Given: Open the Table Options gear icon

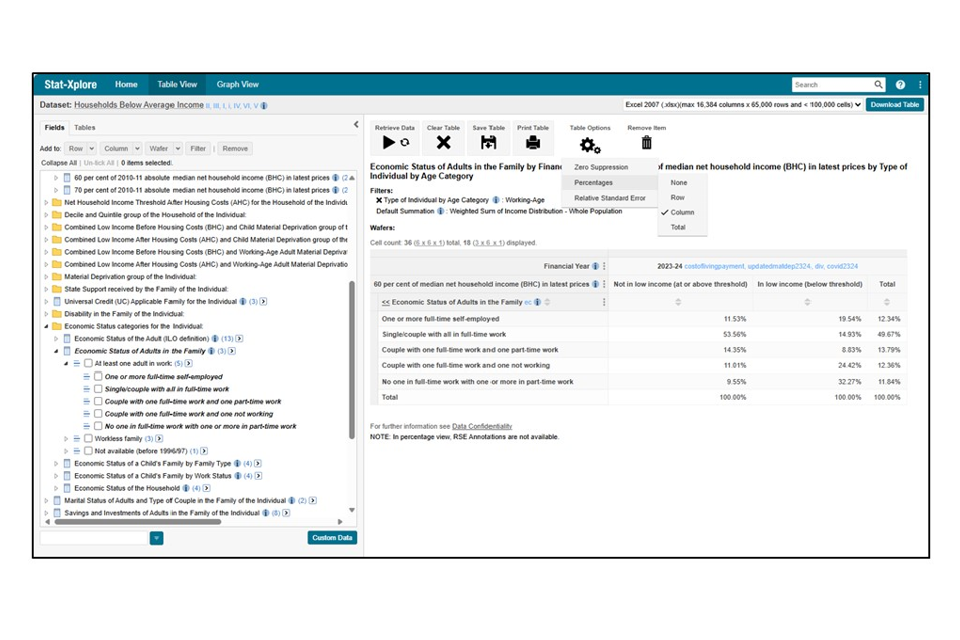Looking at the screenshot, I should click(590, 145).
